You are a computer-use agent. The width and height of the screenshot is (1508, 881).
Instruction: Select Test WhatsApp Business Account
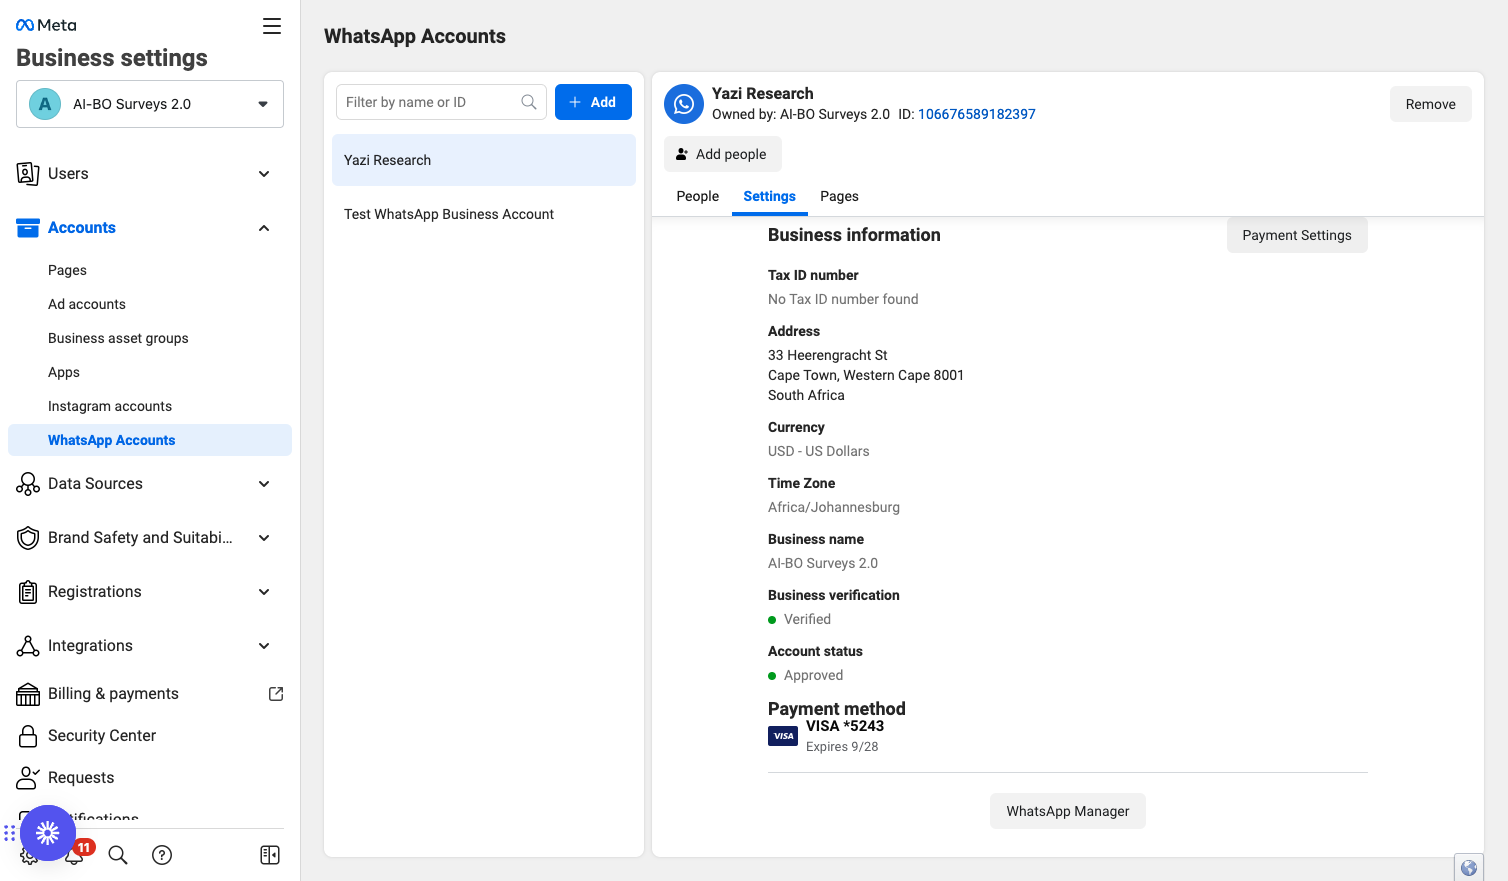[x=484, y=214]
